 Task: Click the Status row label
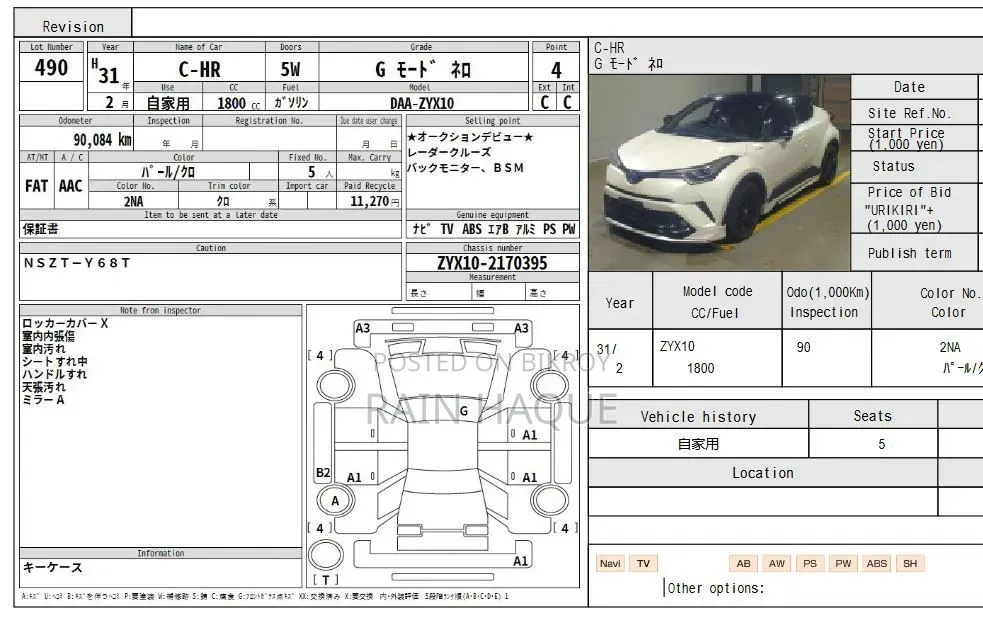[893, 166]
